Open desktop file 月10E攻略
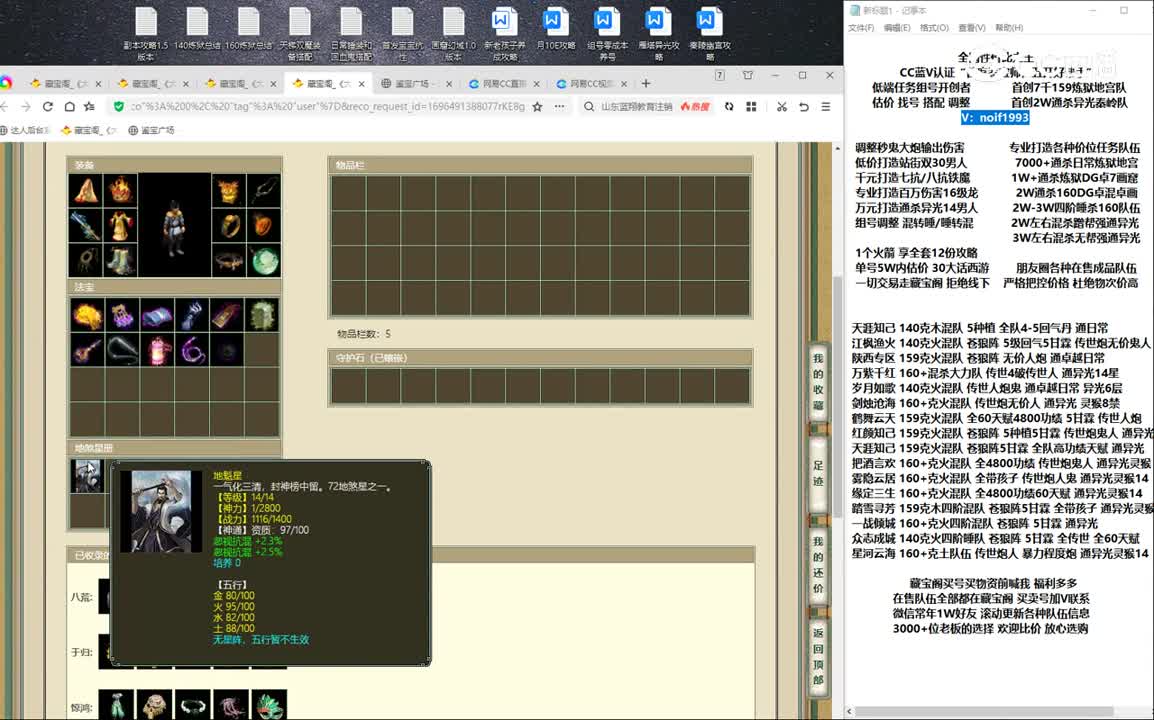This screenshot has width=1154, height=720. tap(556, 29)
